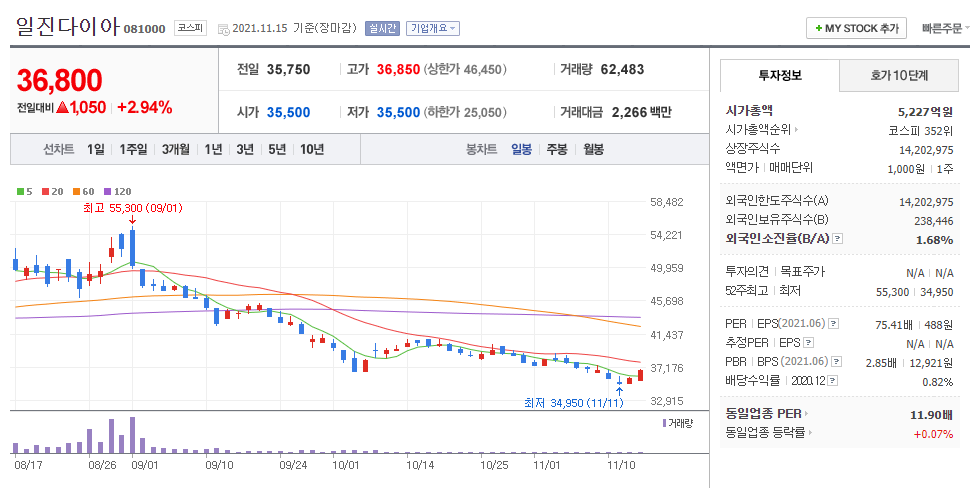The height and width of the screenshot is (488, 976).
Task: Click the change percent +2.94%
Action: [144, 108]
